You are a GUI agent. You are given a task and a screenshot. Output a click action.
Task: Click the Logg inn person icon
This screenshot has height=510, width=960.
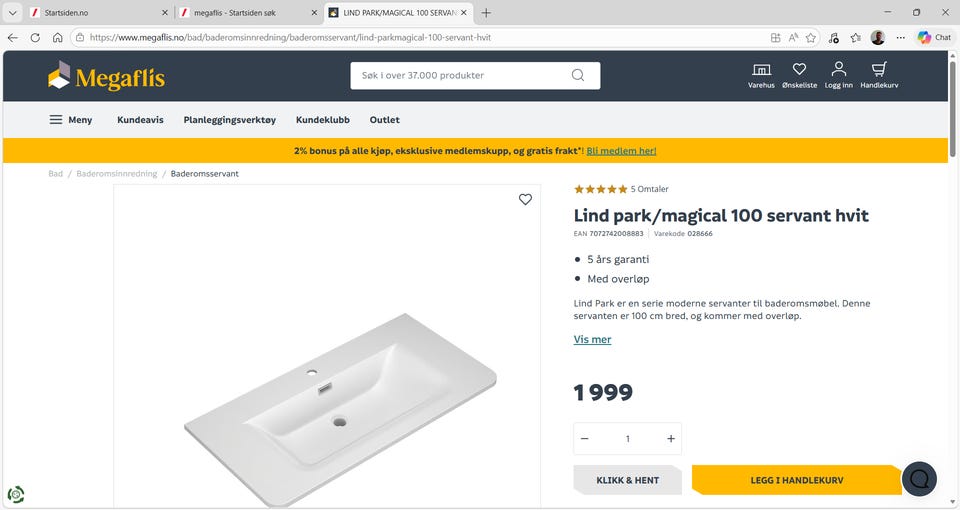pyautogui.click(x=839, y=70)
